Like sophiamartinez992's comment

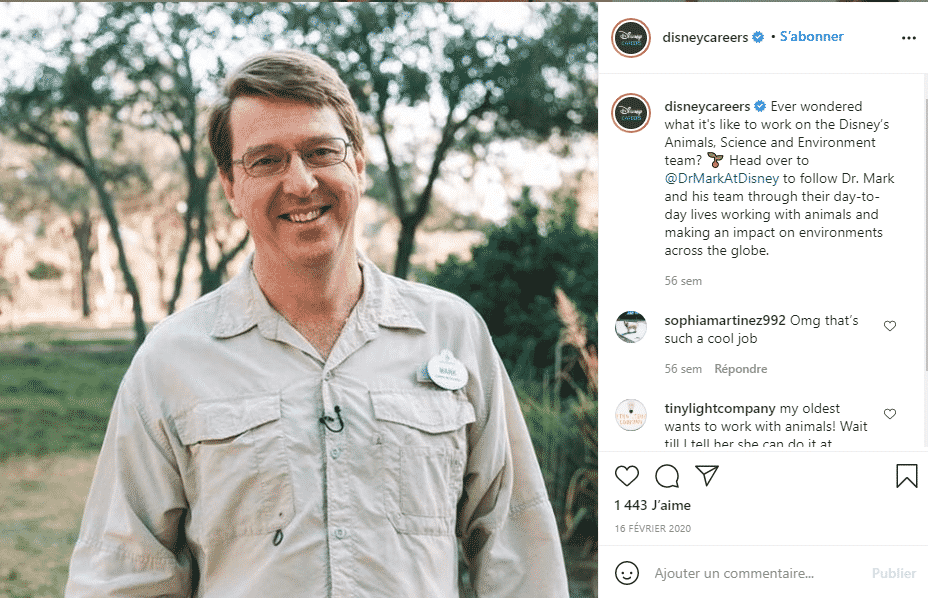pyautogui.click(x=890, y=326)
